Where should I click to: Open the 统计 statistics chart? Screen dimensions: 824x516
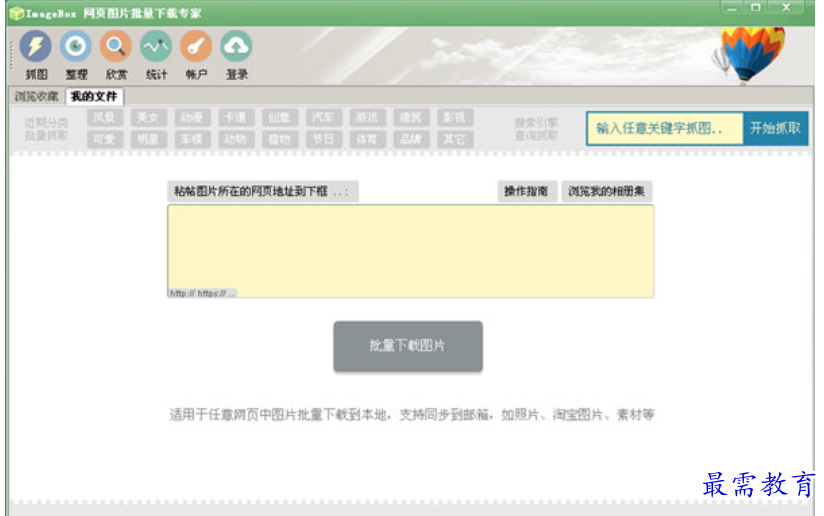click(156, 55)
